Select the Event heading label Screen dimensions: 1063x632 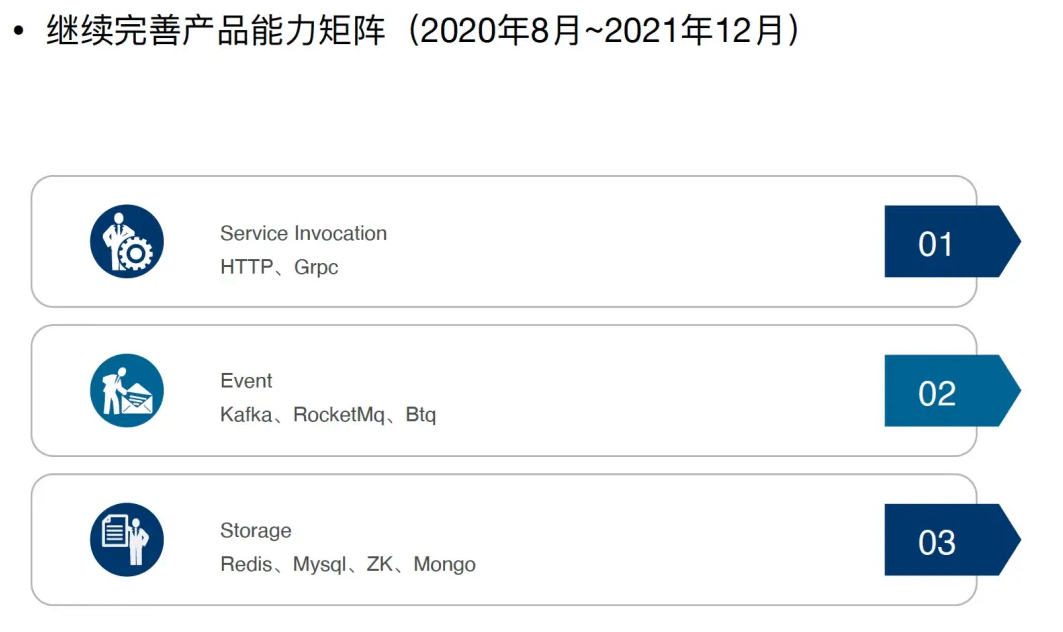click(246, 380)
